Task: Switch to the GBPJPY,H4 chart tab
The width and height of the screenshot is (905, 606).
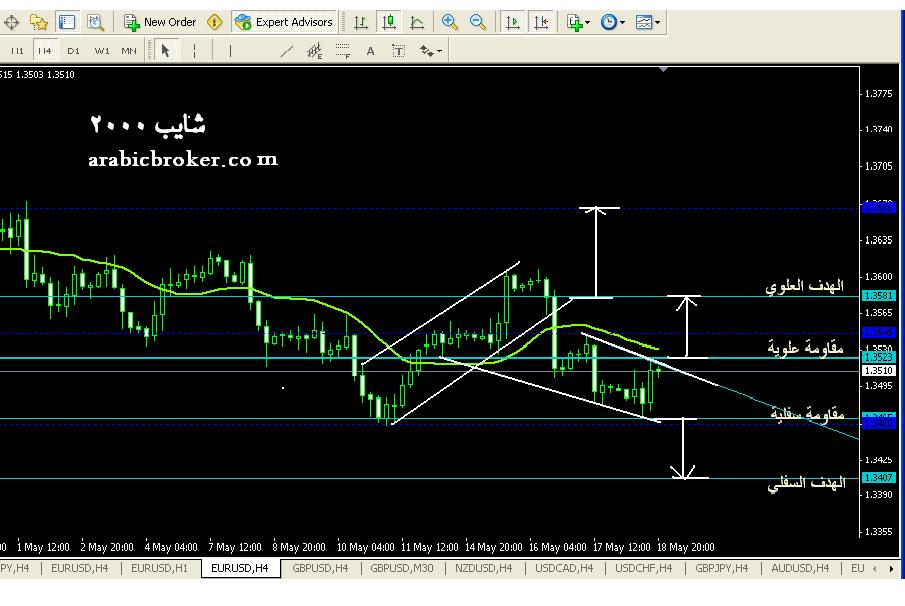Action: coord(721,568)
